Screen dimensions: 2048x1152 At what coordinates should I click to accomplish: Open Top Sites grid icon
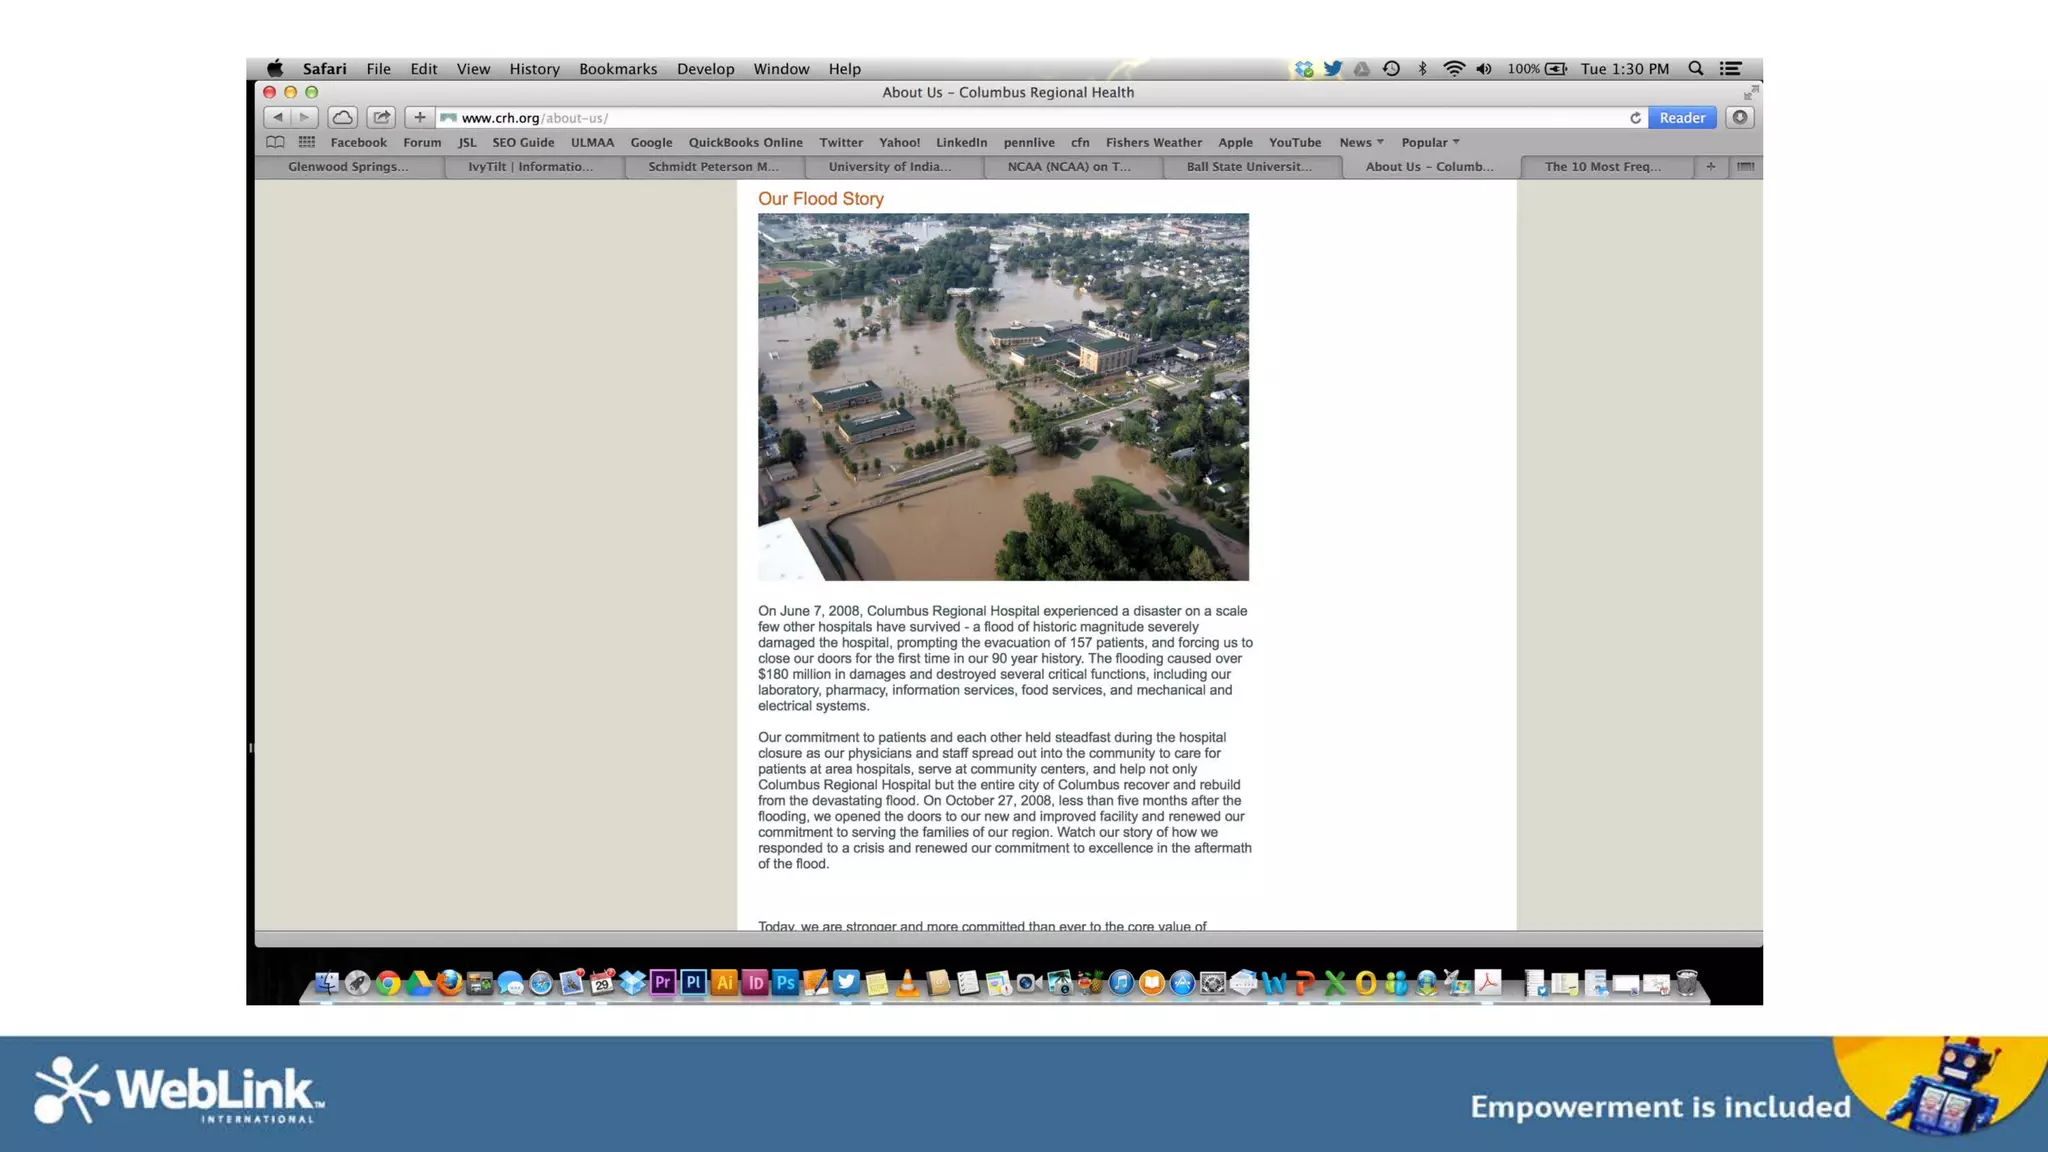(307, 142)
